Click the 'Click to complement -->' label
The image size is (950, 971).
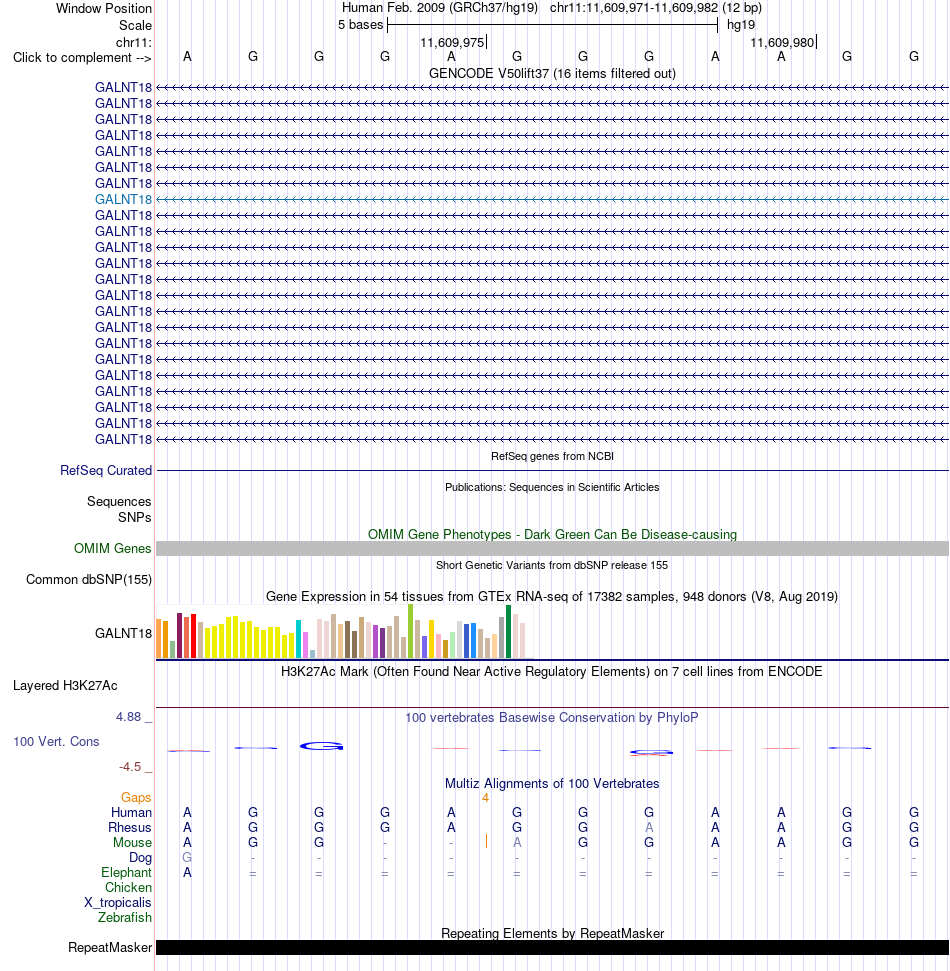coord(82,58)
